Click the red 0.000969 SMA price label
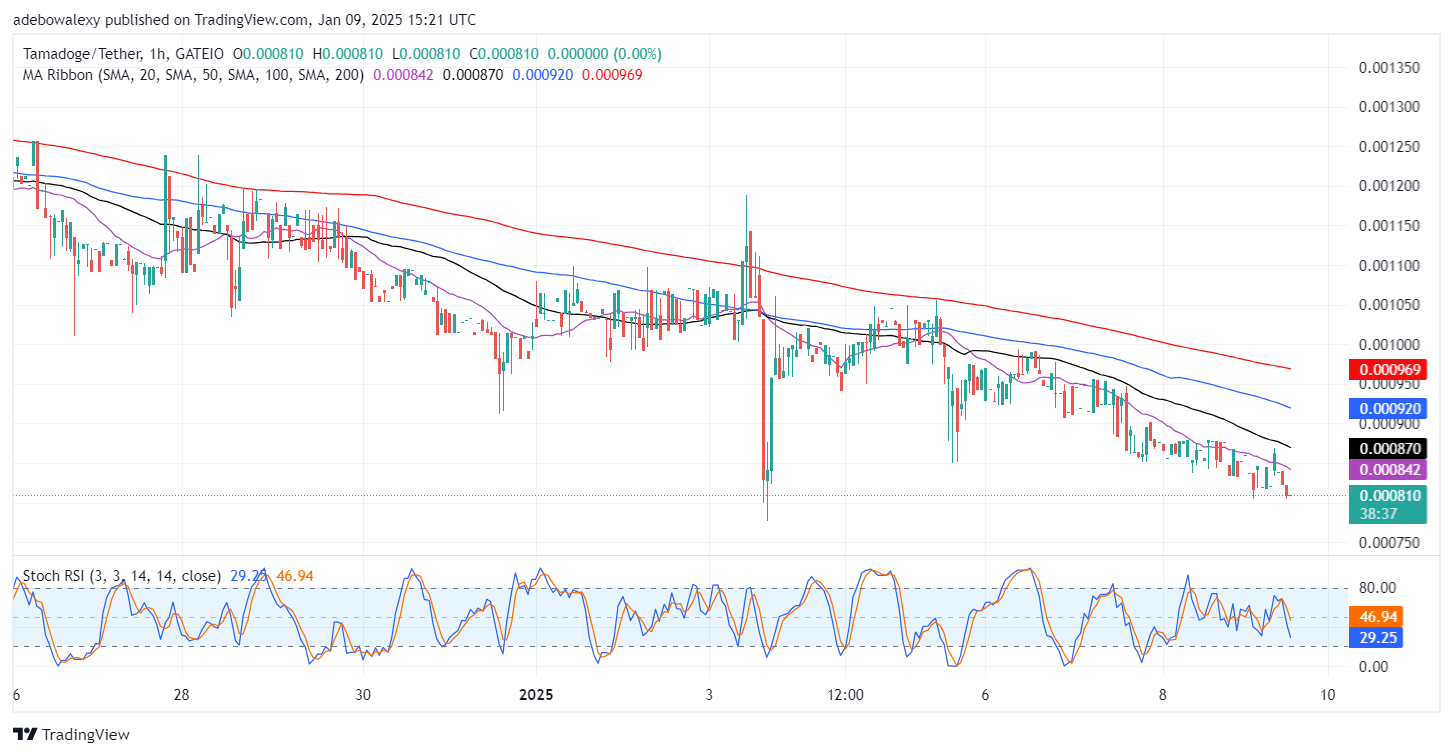Screen dimensions: 1453x756 coord(1387,369)
